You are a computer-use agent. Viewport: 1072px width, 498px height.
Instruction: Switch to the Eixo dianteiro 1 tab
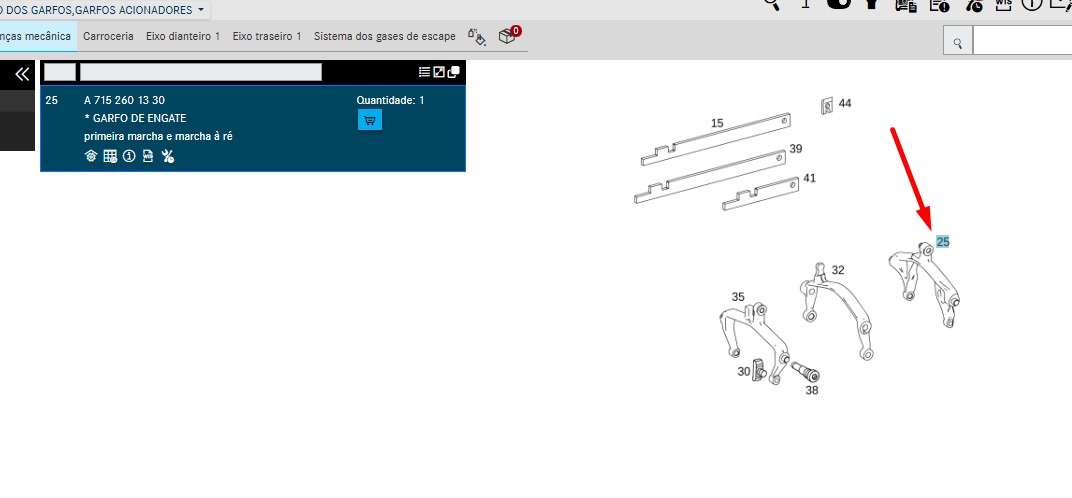[183, 36]
